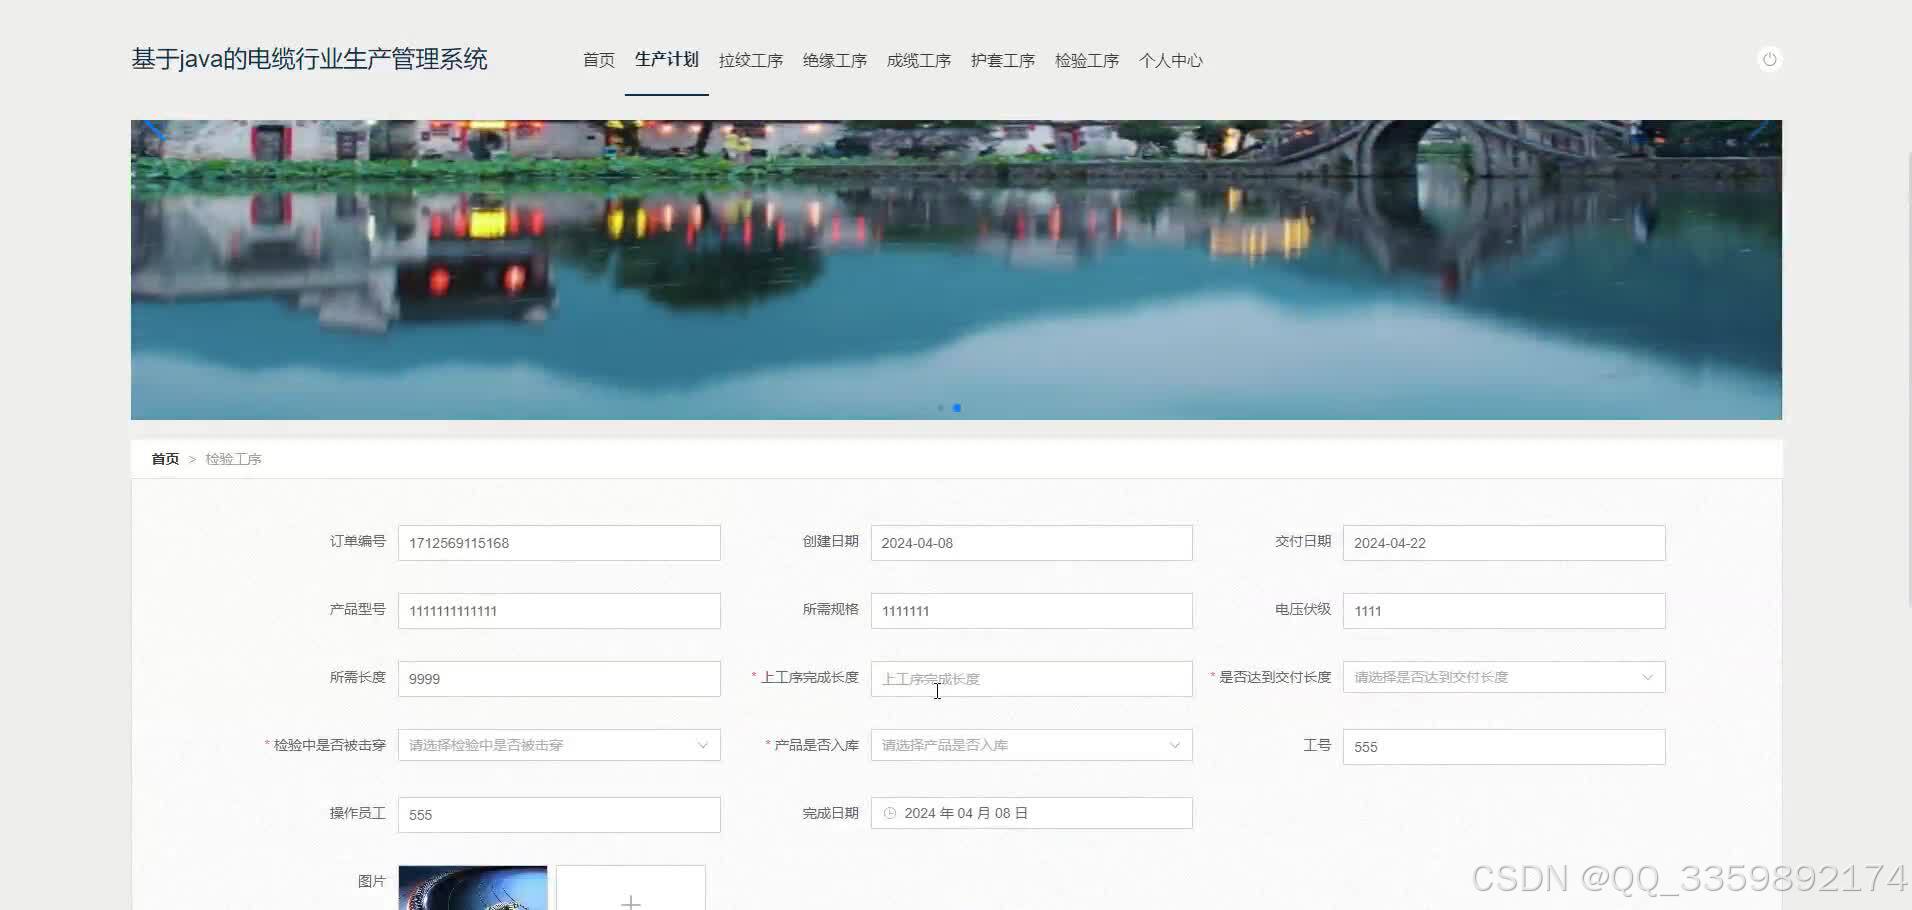Open the 成缆工序 nav item
The width and height of the screenshot is (1912, 910).
click(x=919, y=60)
